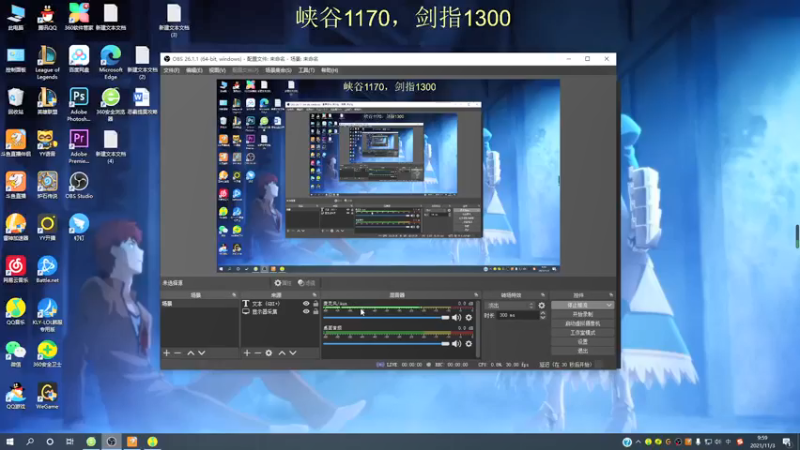Move the source down in Sources panel
The height and width of the screenshot is (450, 800).
[293, 353]
